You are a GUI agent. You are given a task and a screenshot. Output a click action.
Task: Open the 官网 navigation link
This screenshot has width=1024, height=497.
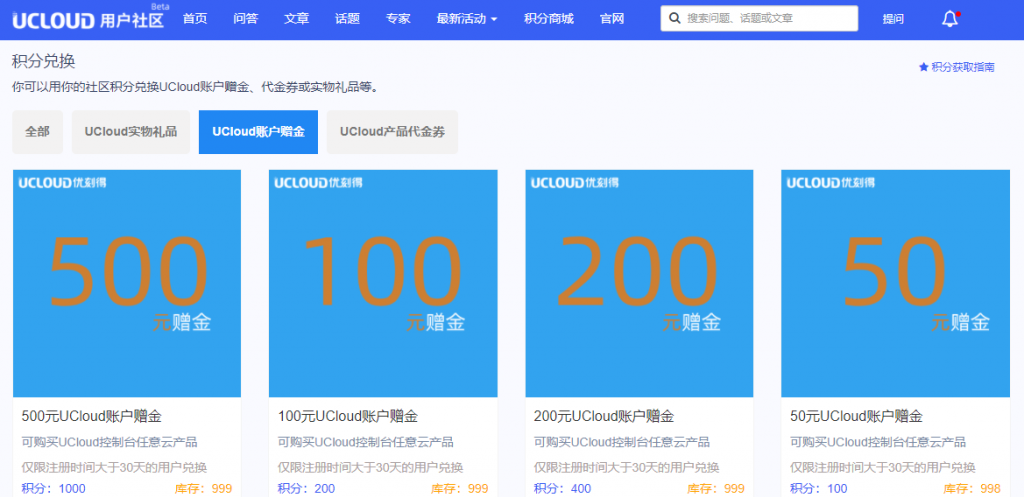[612, 19]
